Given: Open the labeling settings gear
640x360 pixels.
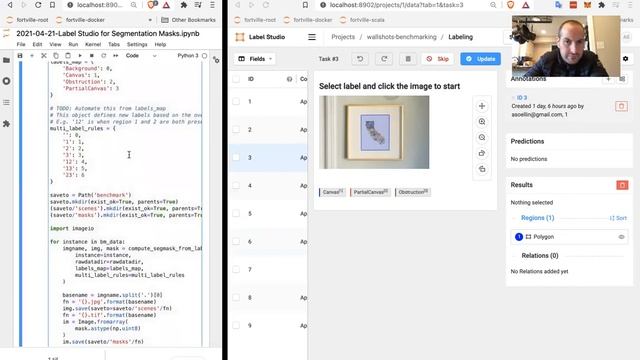Looking at the screenshot, I should click(x=625, y=59).
